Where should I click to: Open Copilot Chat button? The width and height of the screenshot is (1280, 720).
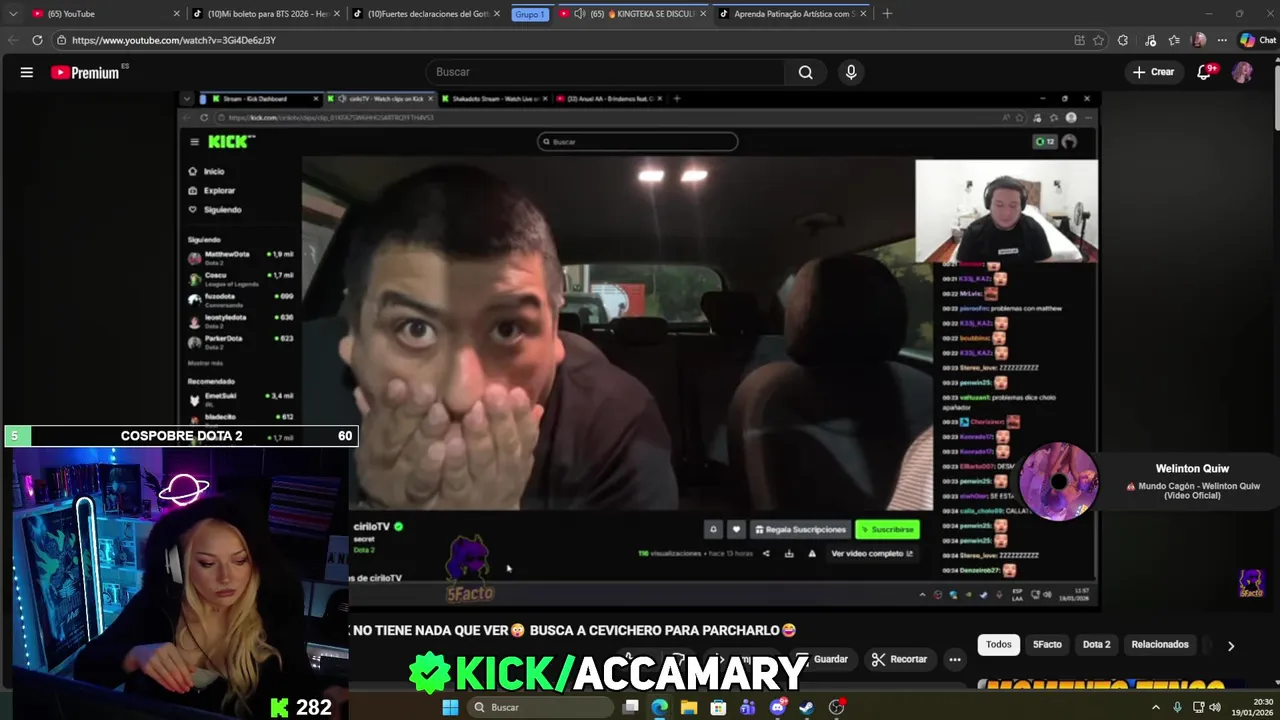[x=1258, y=40]
